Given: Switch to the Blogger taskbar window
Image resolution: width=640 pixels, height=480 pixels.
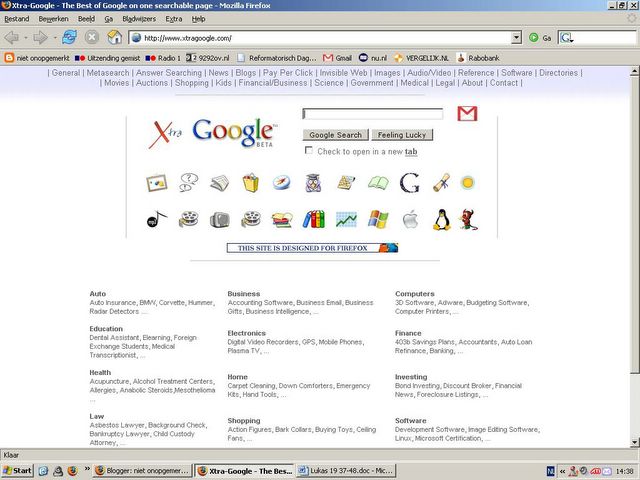Looking at the screenshot, I should pos(142,471).
